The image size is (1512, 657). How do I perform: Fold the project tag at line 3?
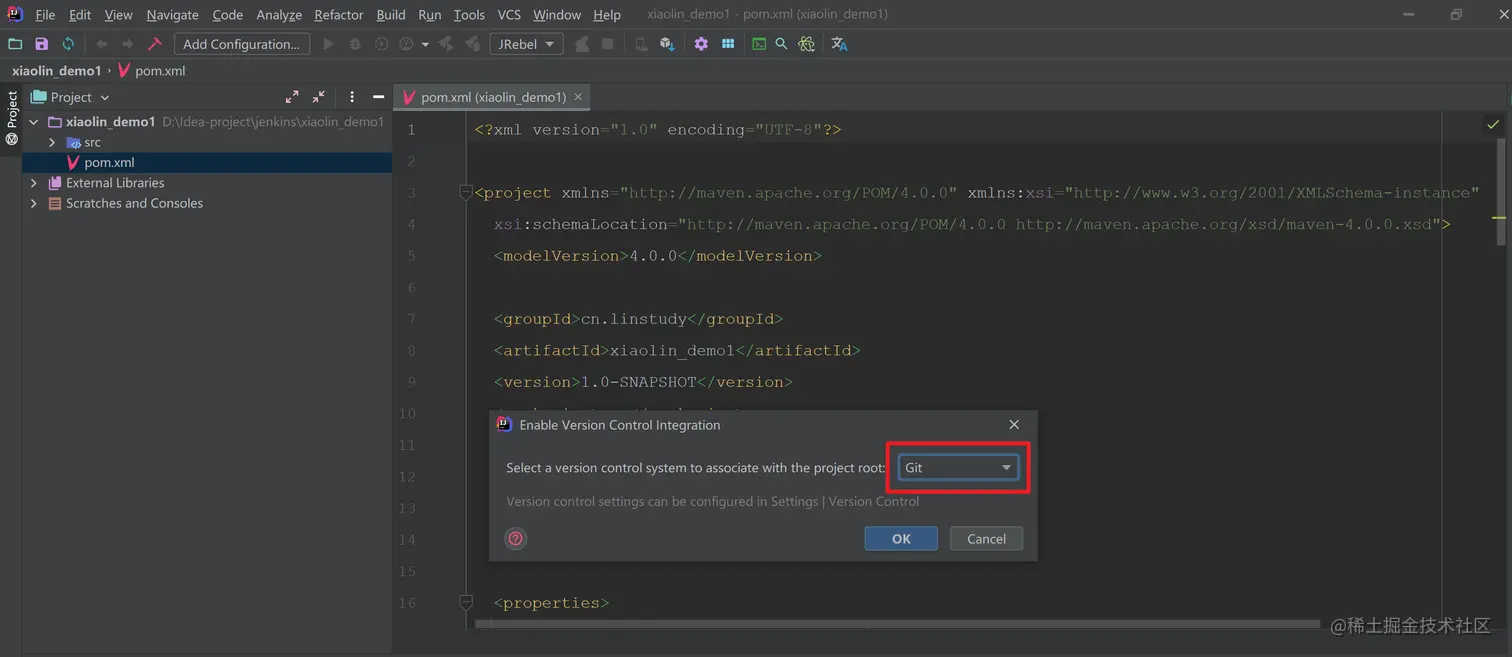click(465, 192)
